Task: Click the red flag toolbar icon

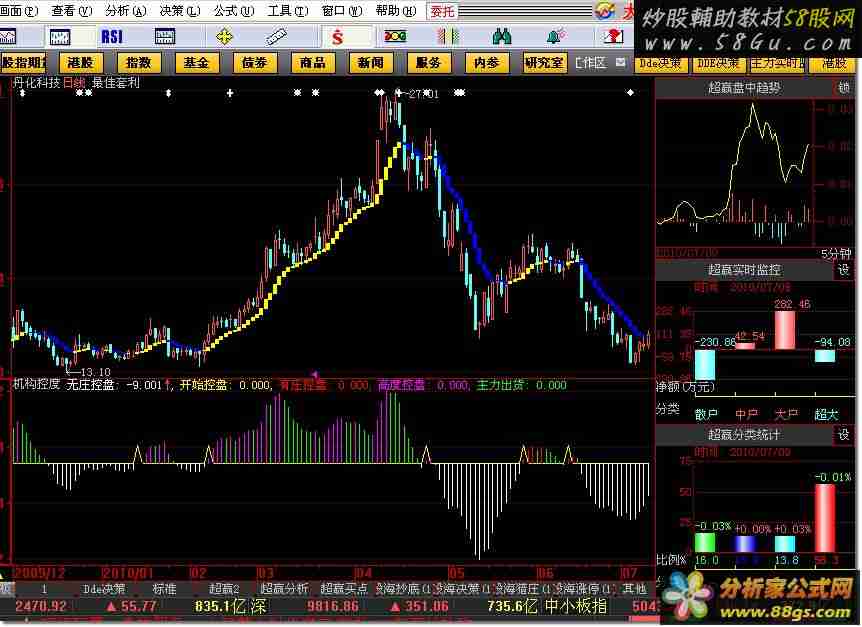Action: (614, 37)
